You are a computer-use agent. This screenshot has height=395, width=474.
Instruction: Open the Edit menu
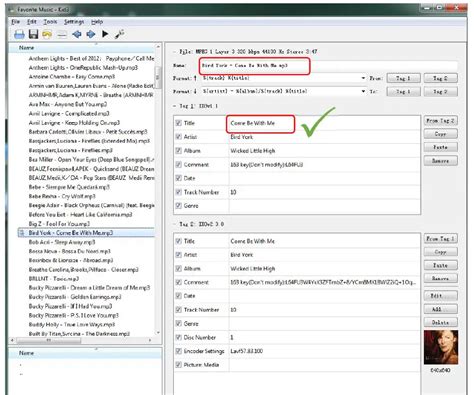coord(32,22)
